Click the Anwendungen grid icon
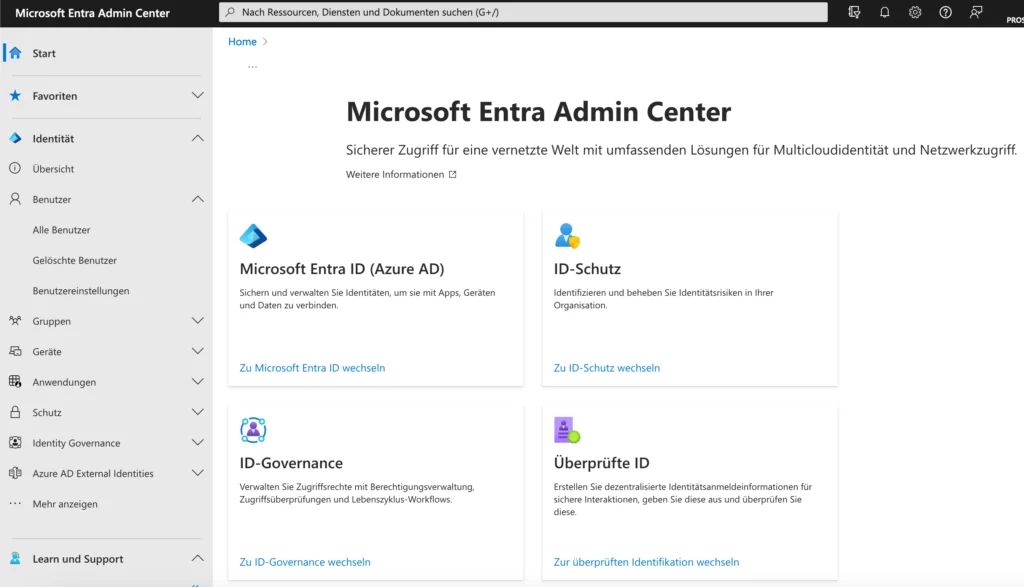 [15, 381]
